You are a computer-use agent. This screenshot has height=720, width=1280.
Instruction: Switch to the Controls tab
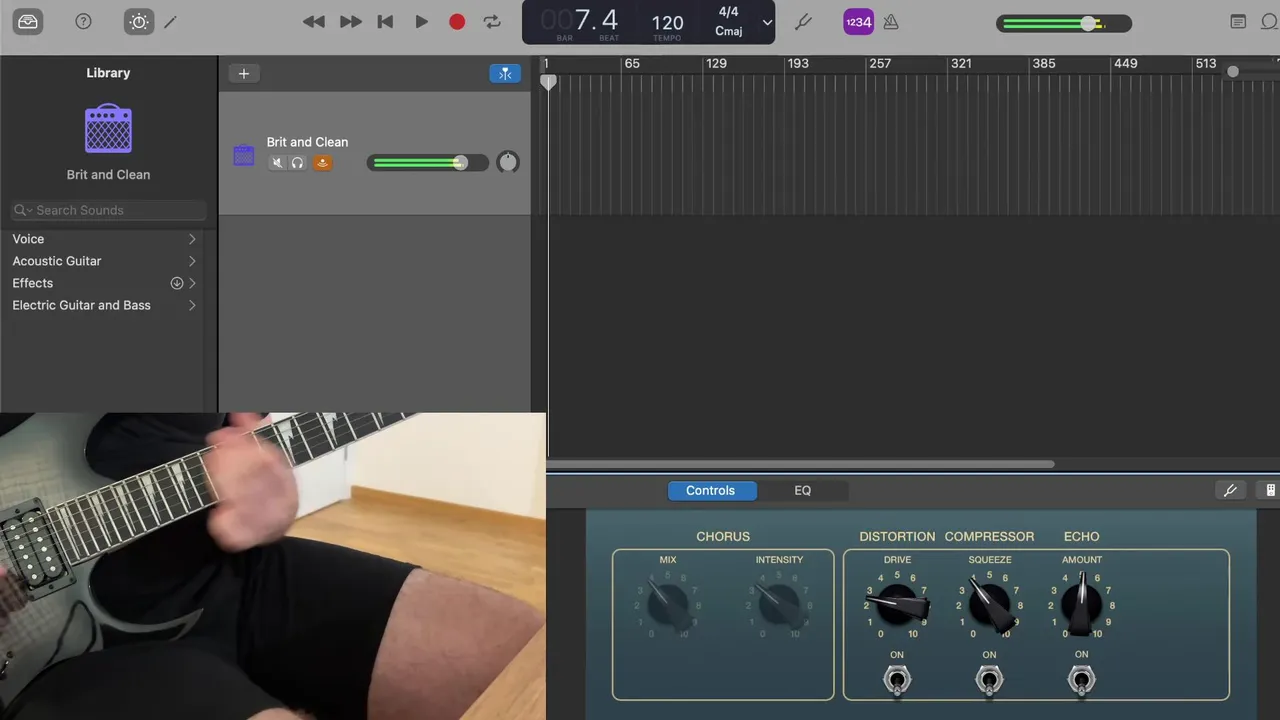pyautogui.click(x=711, y=491)
